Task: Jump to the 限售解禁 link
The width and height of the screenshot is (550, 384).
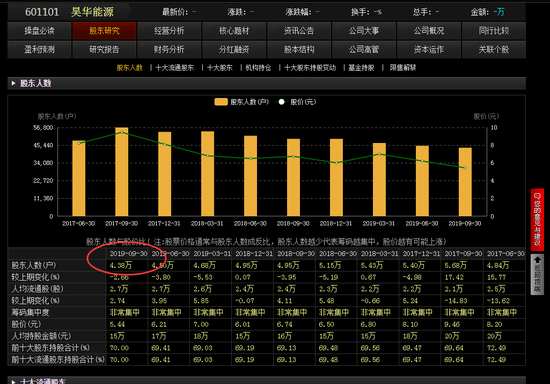Action: tap(403, 68)
